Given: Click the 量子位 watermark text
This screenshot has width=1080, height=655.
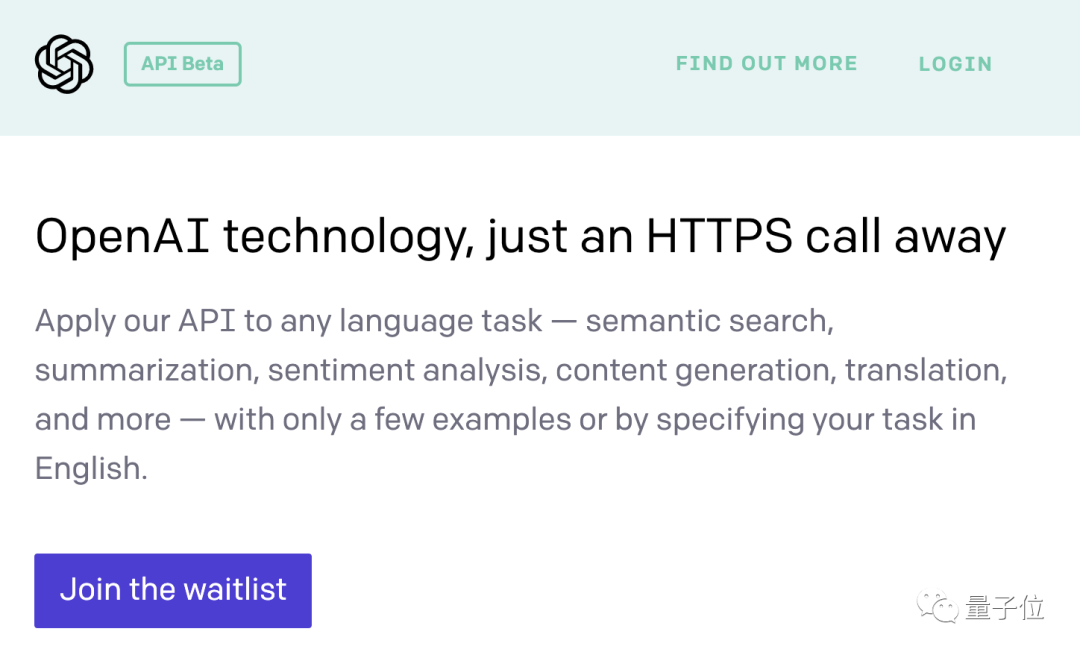Looking at the screenshot, I should pos(1005,606).
